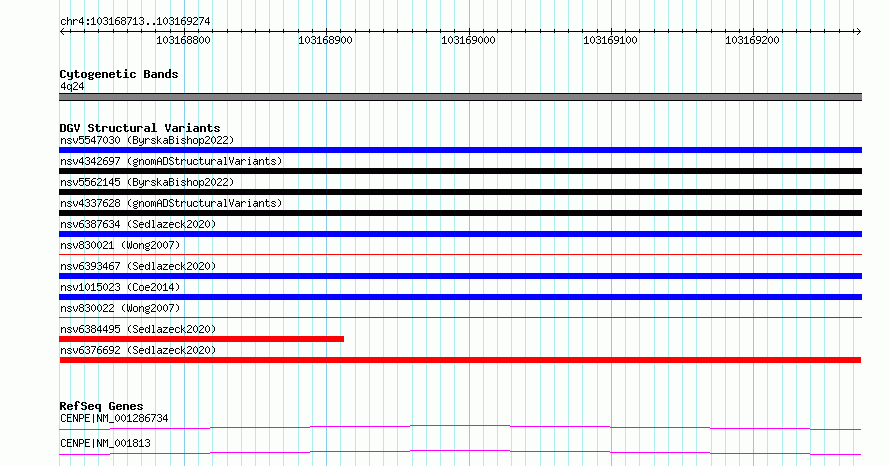Click label nsv6393467 (Sedlazeck2020)

click(138, 266)
